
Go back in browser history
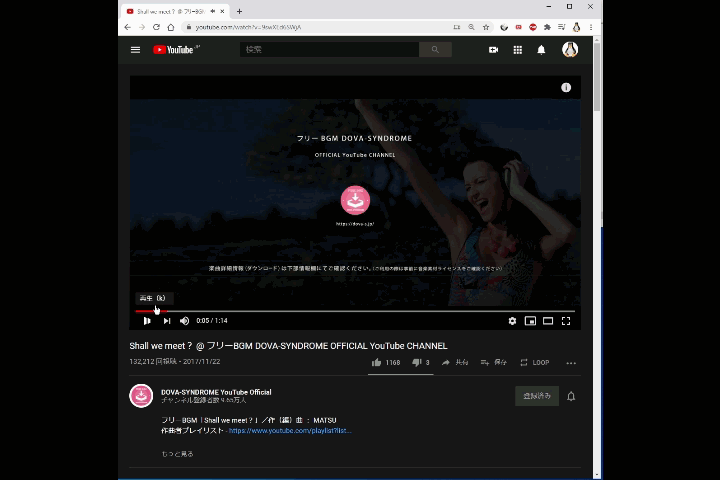pos(128,27)
